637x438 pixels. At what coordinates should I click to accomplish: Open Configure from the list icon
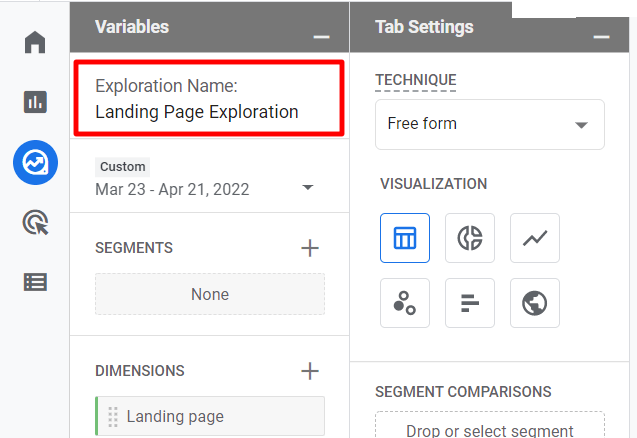point(35,281)
